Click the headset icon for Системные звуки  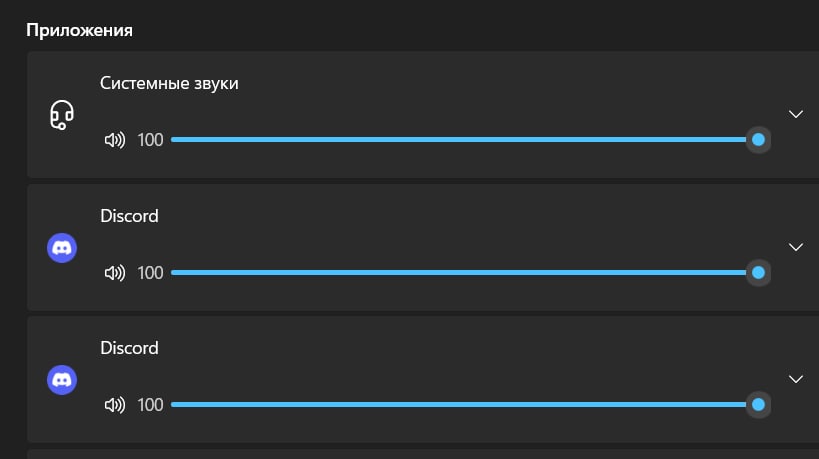pyautogui.click(x=62, y=115)
